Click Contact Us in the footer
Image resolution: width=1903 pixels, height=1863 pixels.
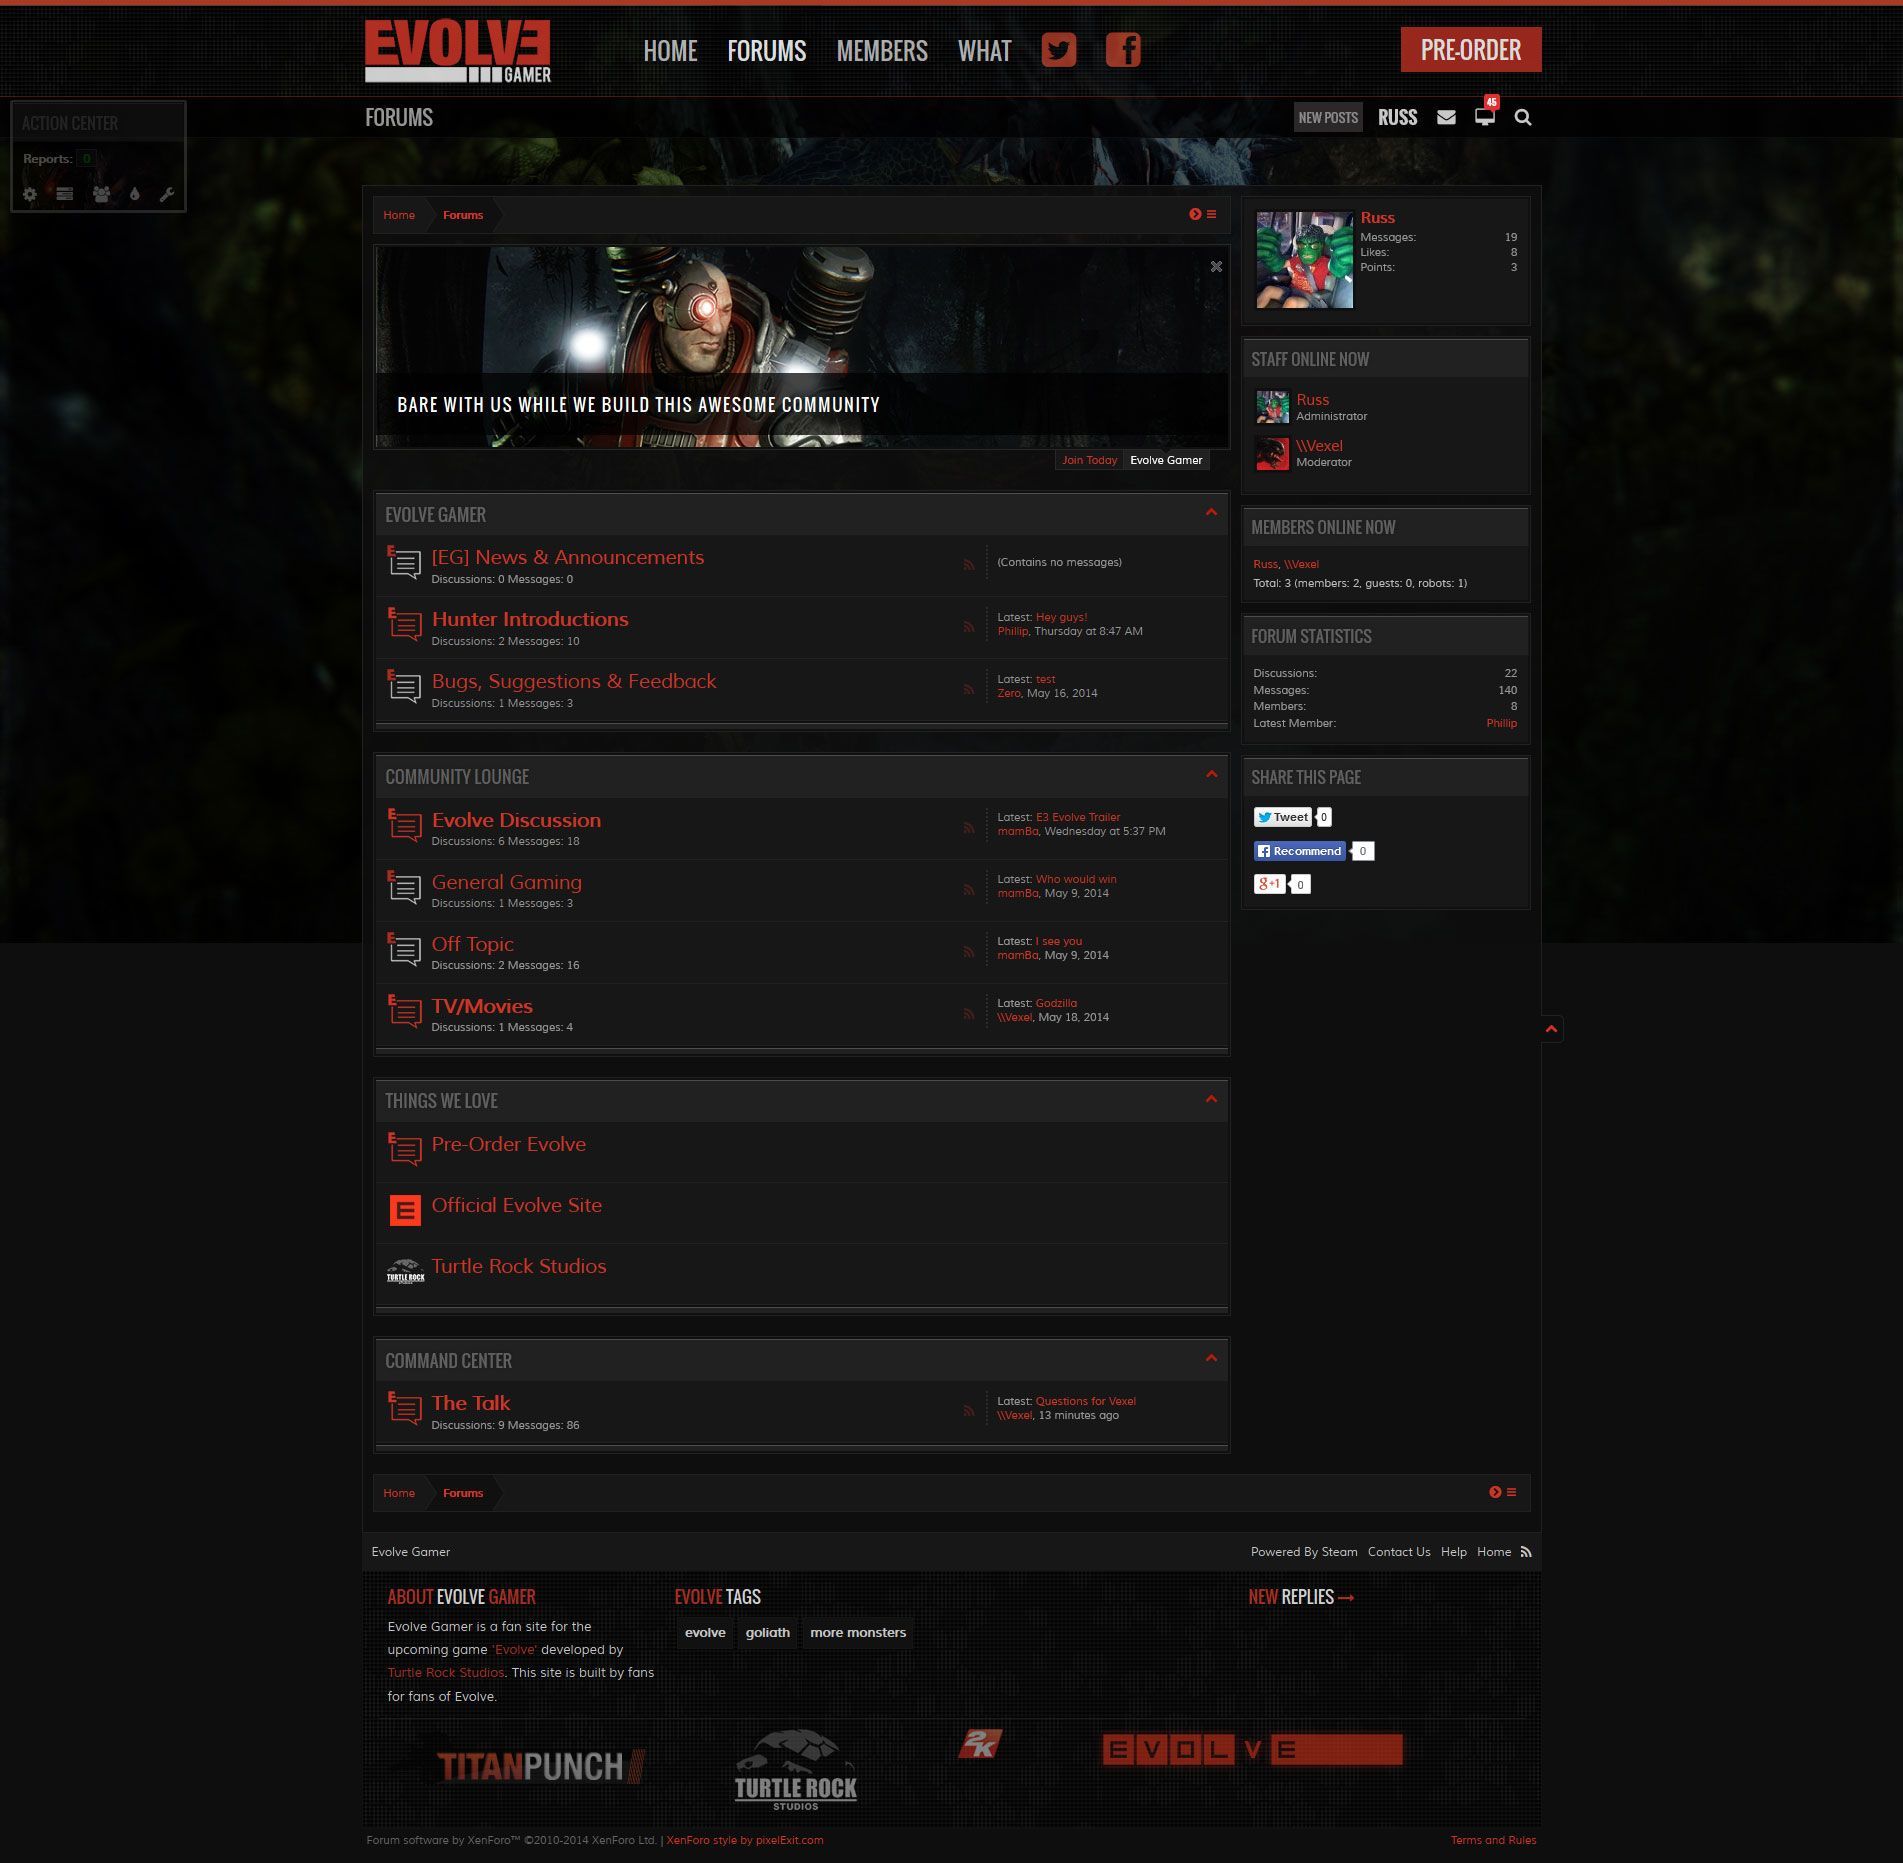pyautogui.click(x=1399, y=1552)
